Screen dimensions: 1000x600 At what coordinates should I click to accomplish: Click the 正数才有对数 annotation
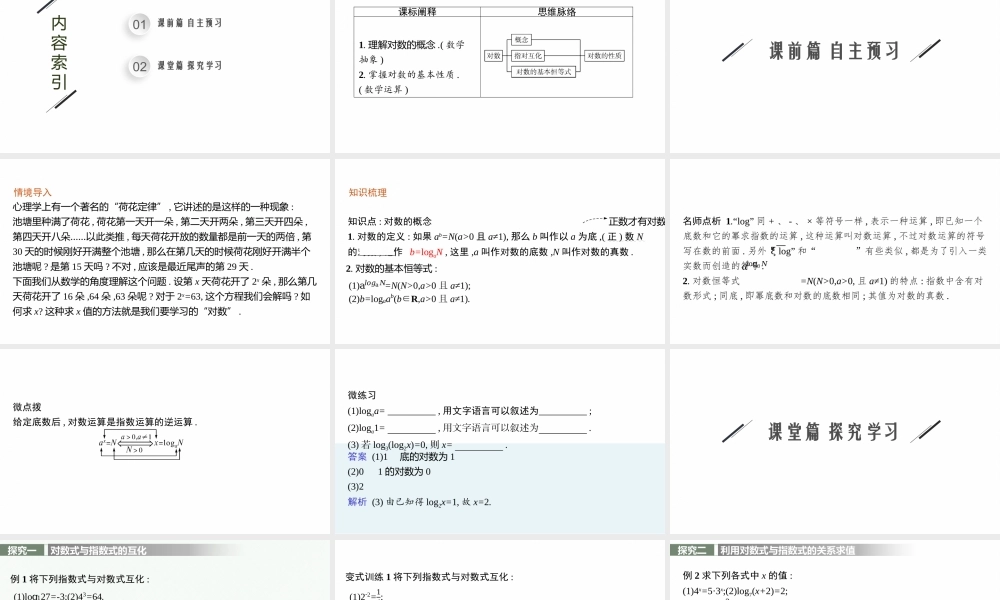(636, 221)
